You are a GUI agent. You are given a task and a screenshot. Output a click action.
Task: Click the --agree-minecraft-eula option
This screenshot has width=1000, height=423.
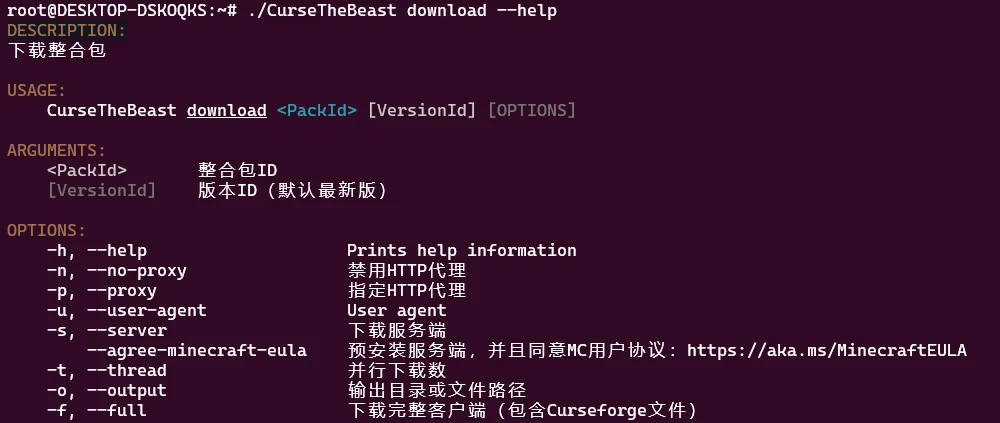tap(197, 350)
